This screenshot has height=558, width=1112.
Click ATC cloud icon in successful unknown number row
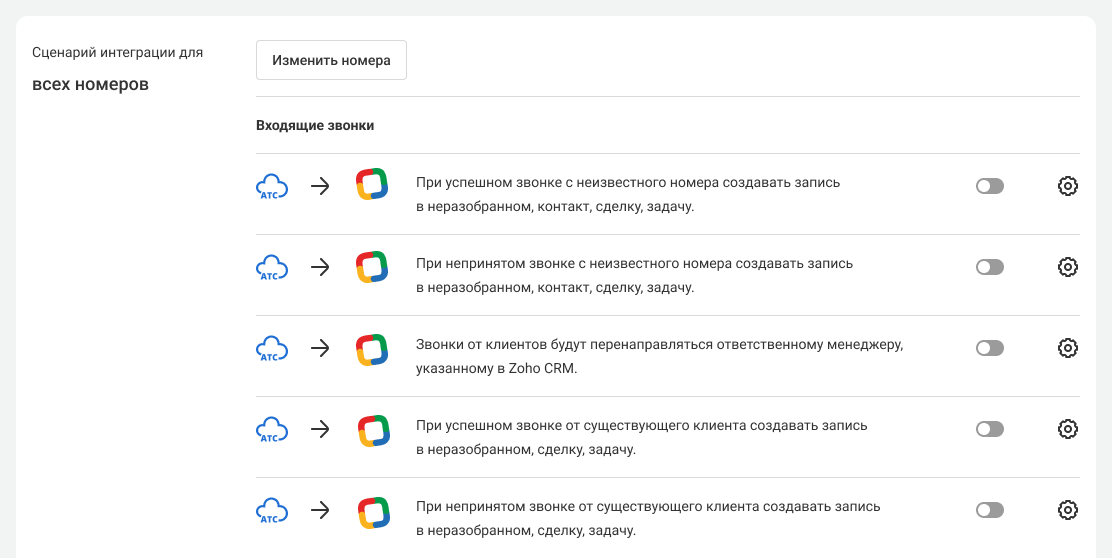[x=272, y=186]
